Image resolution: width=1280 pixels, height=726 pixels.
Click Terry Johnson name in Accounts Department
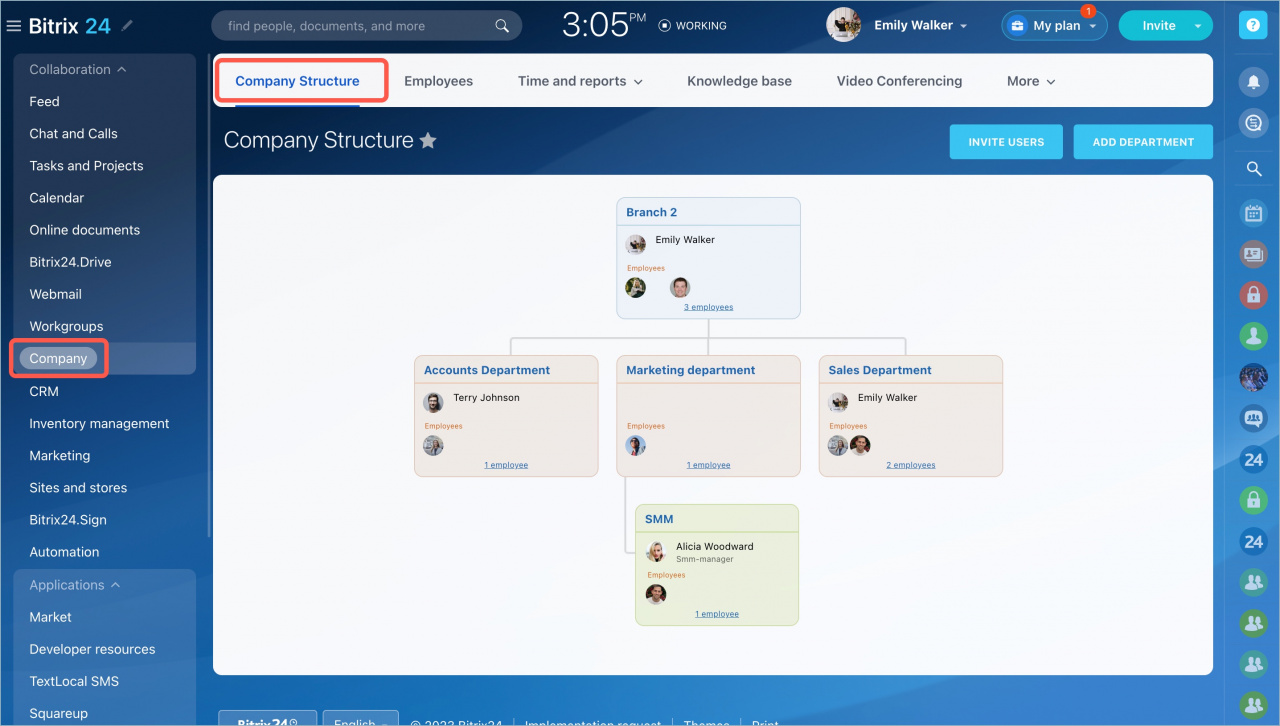pos(487,398)
